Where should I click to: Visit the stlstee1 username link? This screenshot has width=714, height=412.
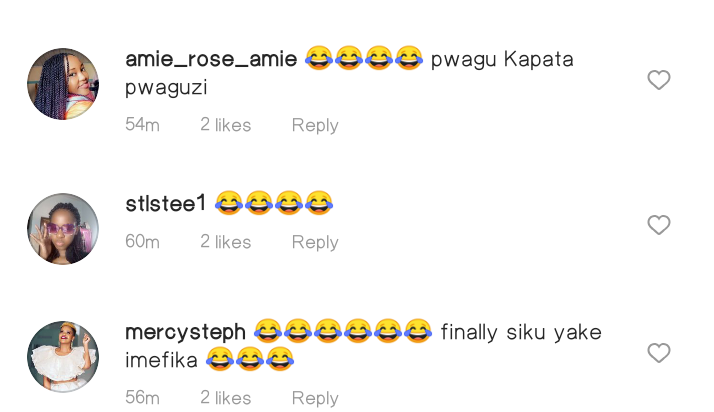coord(166,203)
